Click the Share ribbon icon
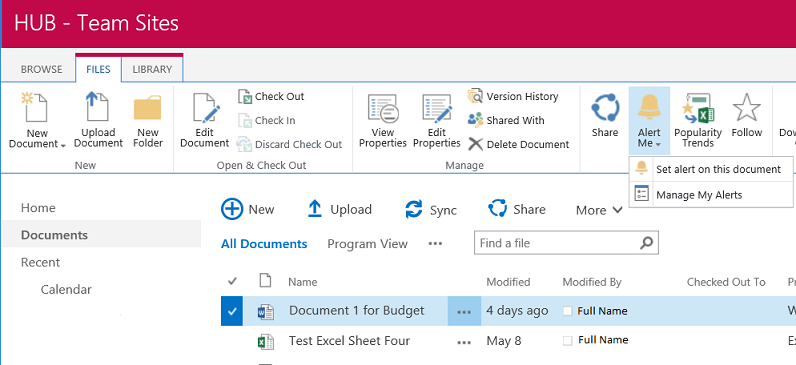This screenshot has width=796, height=365. tap(605, 108)
